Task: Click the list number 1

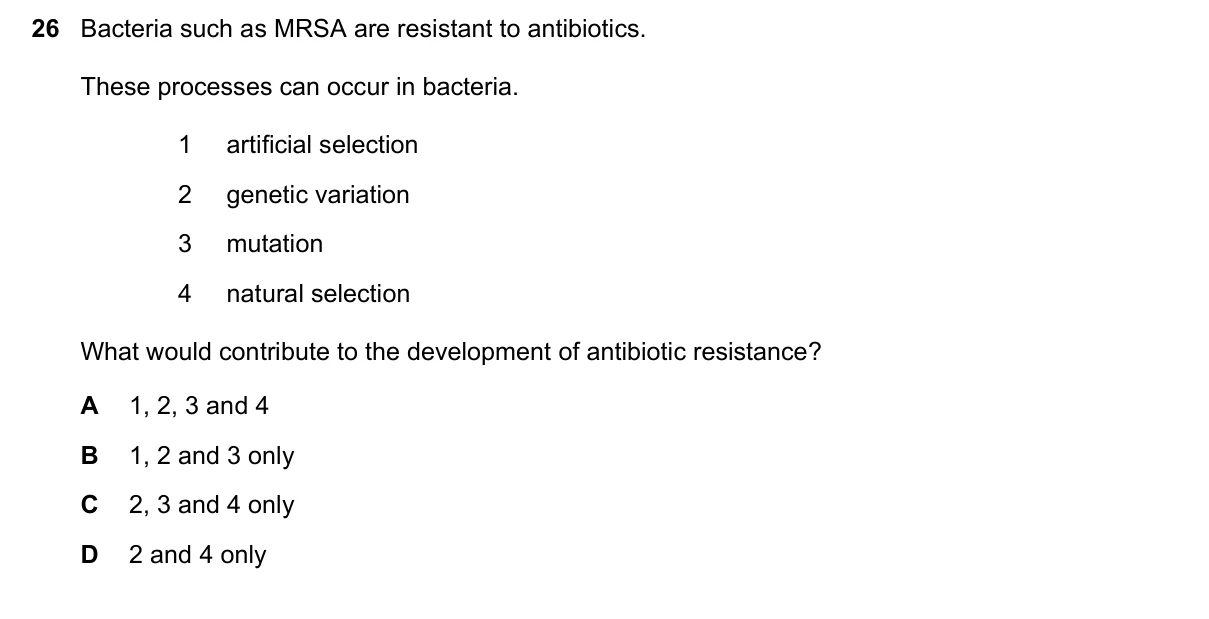Action: 184,145
